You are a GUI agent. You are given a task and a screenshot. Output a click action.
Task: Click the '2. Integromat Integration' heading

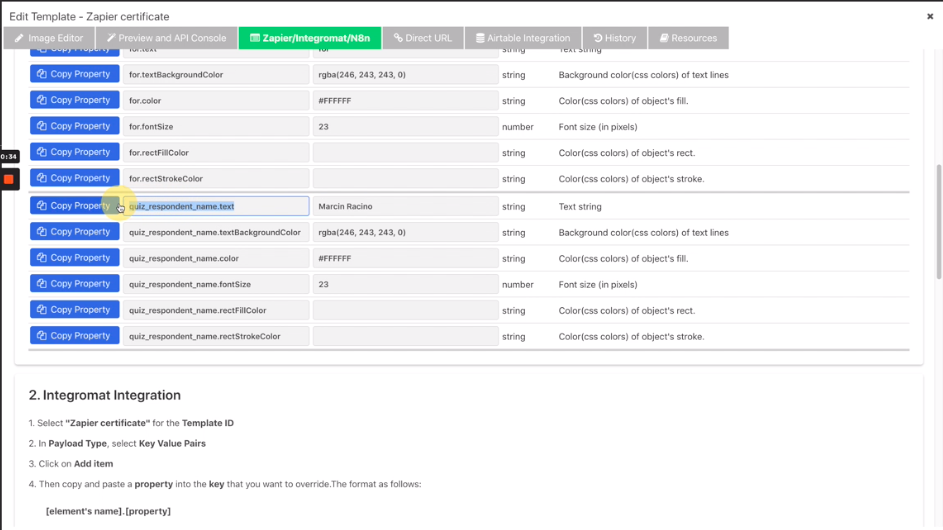(x=105, y=395)
